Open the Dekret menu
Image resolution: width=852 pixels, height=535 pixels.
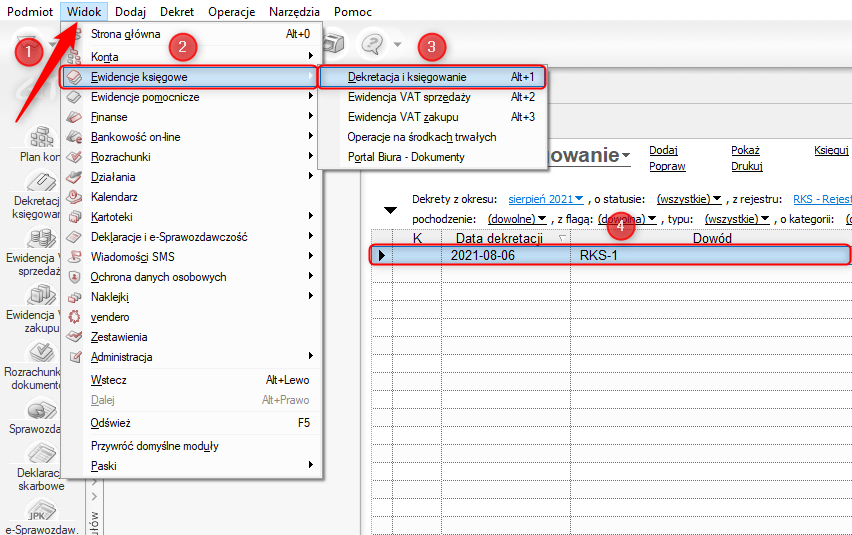pyautogui.click(x=177, y=11)
